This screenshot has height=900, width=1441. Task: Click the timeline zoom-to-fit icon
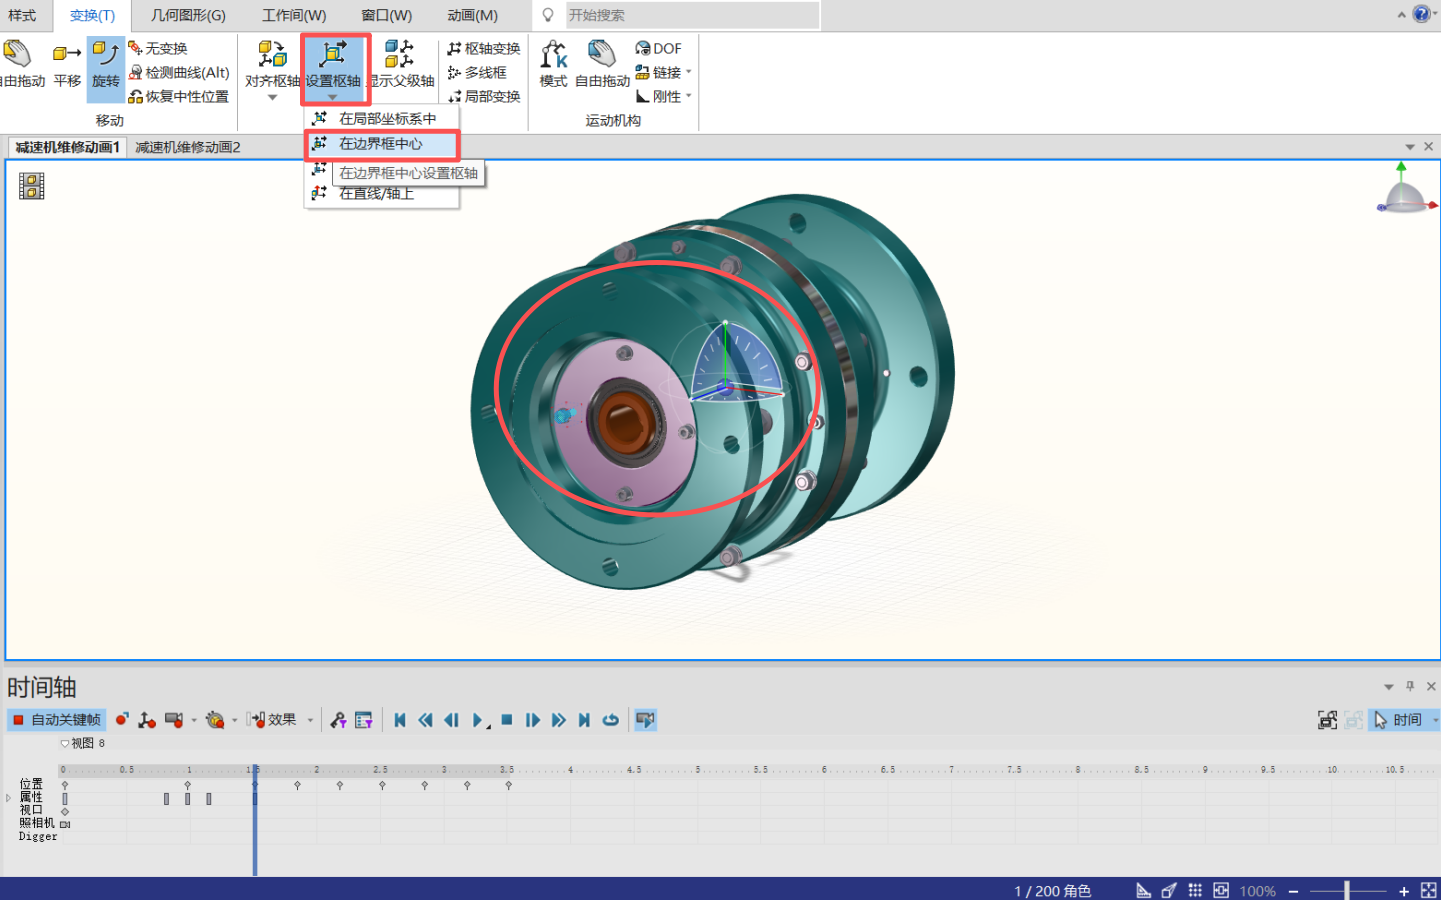(x=1327, y=720)
